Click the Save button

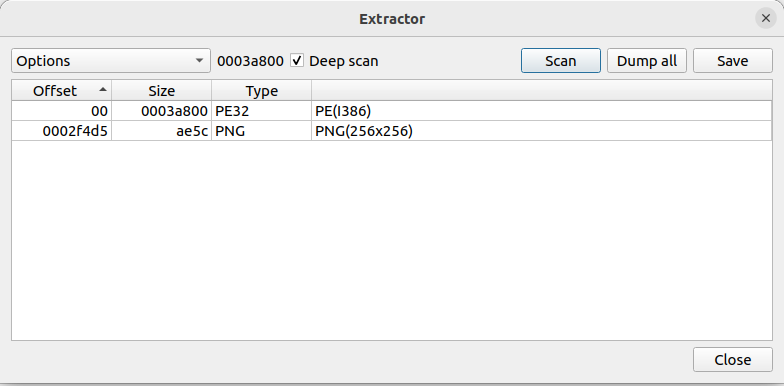(x=732, y=61)
